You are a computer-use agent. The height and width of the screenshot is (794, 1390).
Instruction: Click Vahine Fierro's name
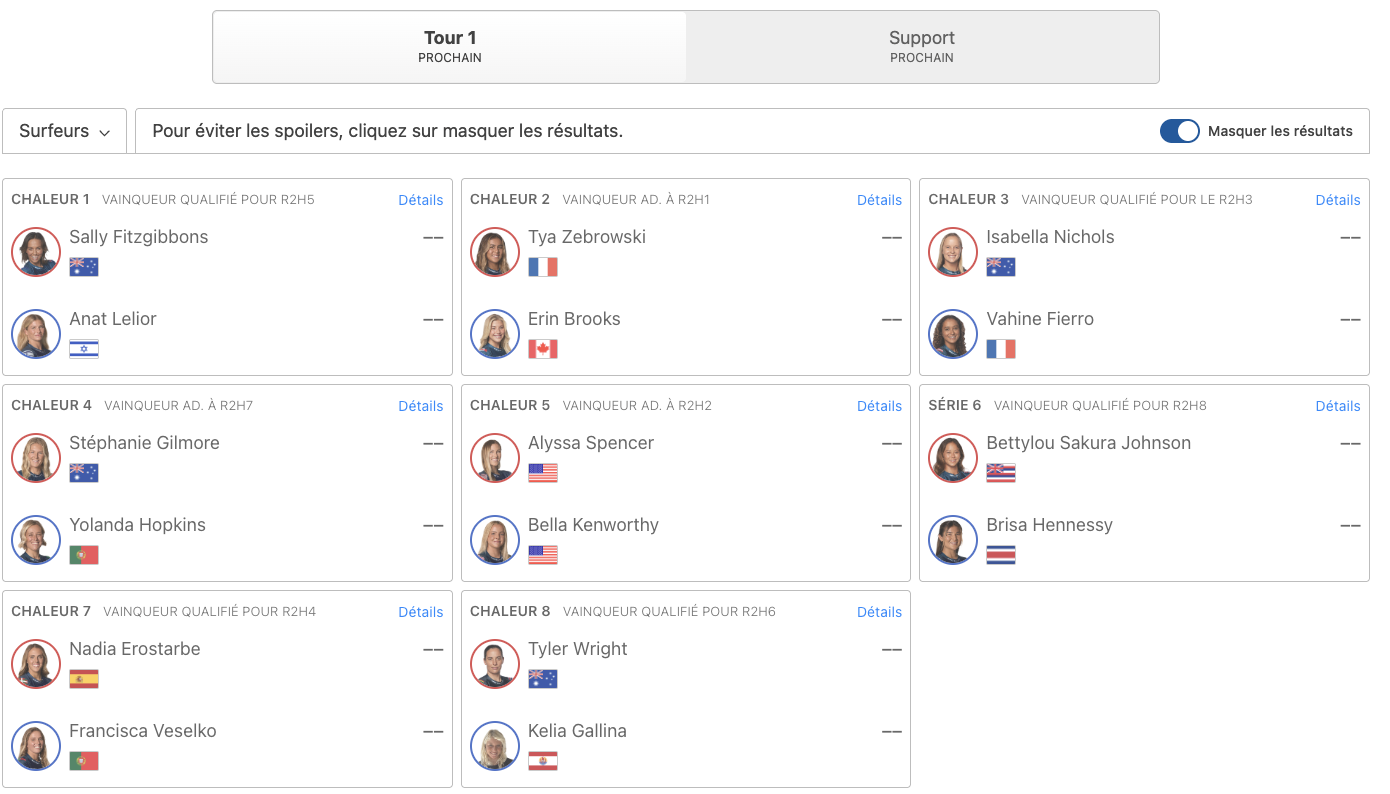pyautogui.click(x=1040, y=319)
